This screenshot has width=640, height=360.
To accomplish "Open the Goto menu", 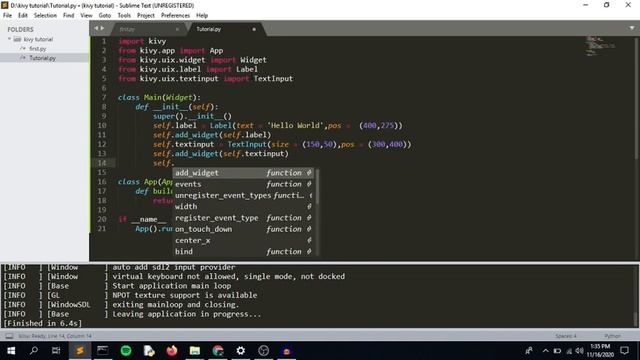I will [104, 16].
